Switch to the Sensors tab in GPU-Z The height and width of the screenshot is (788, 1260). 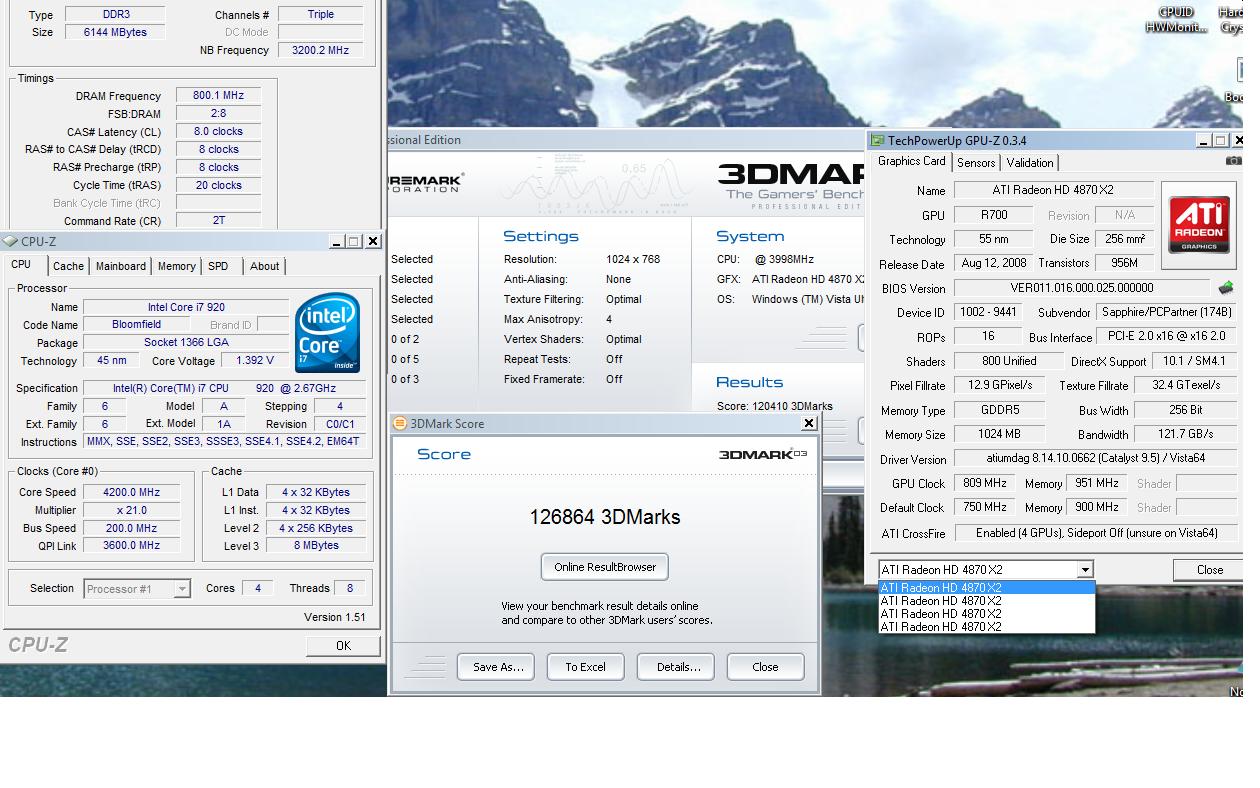(976, 163)
